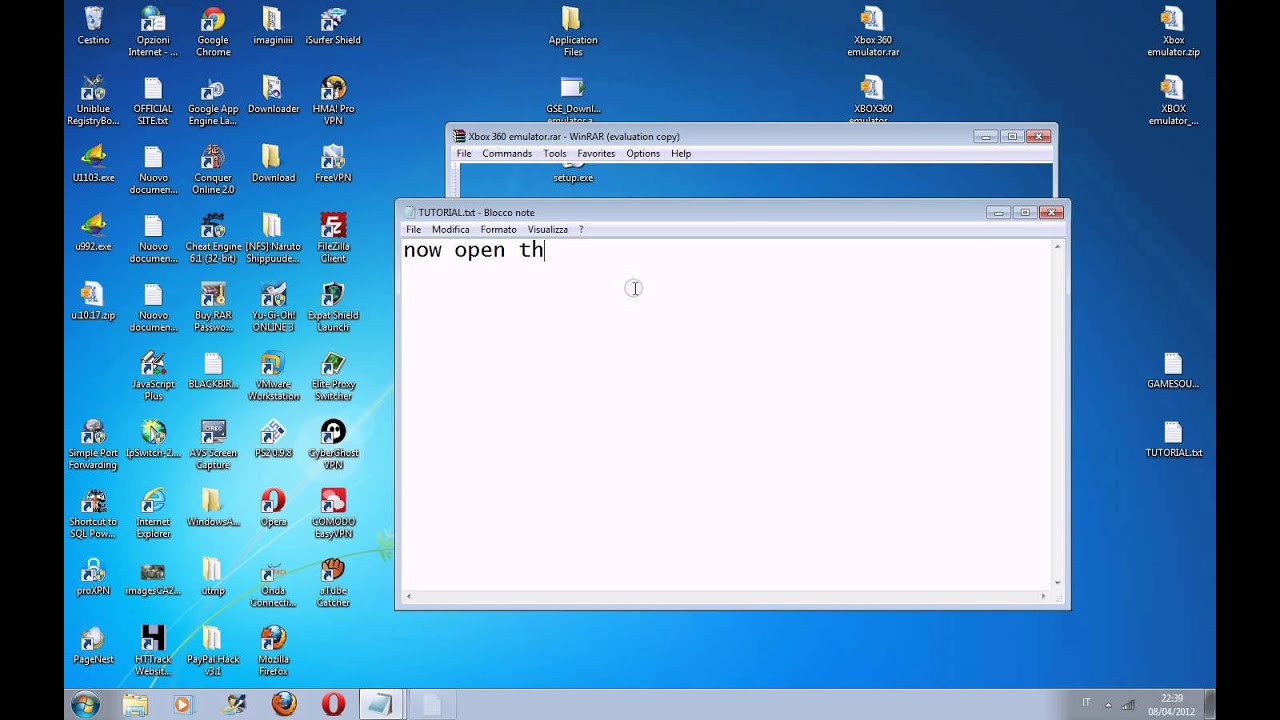Open VMware Workstation shortcut
The image size is (1280, 720).
point(273,377)
